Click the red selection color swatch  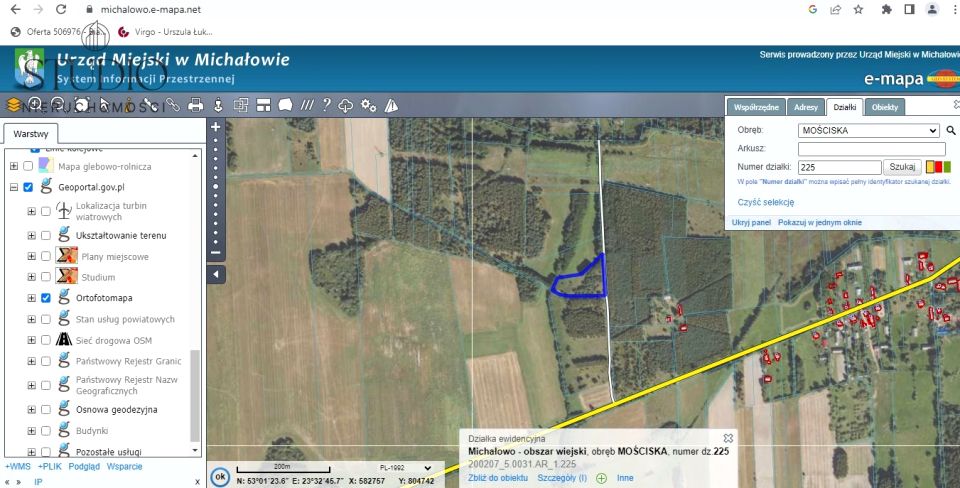click(938, 167)
